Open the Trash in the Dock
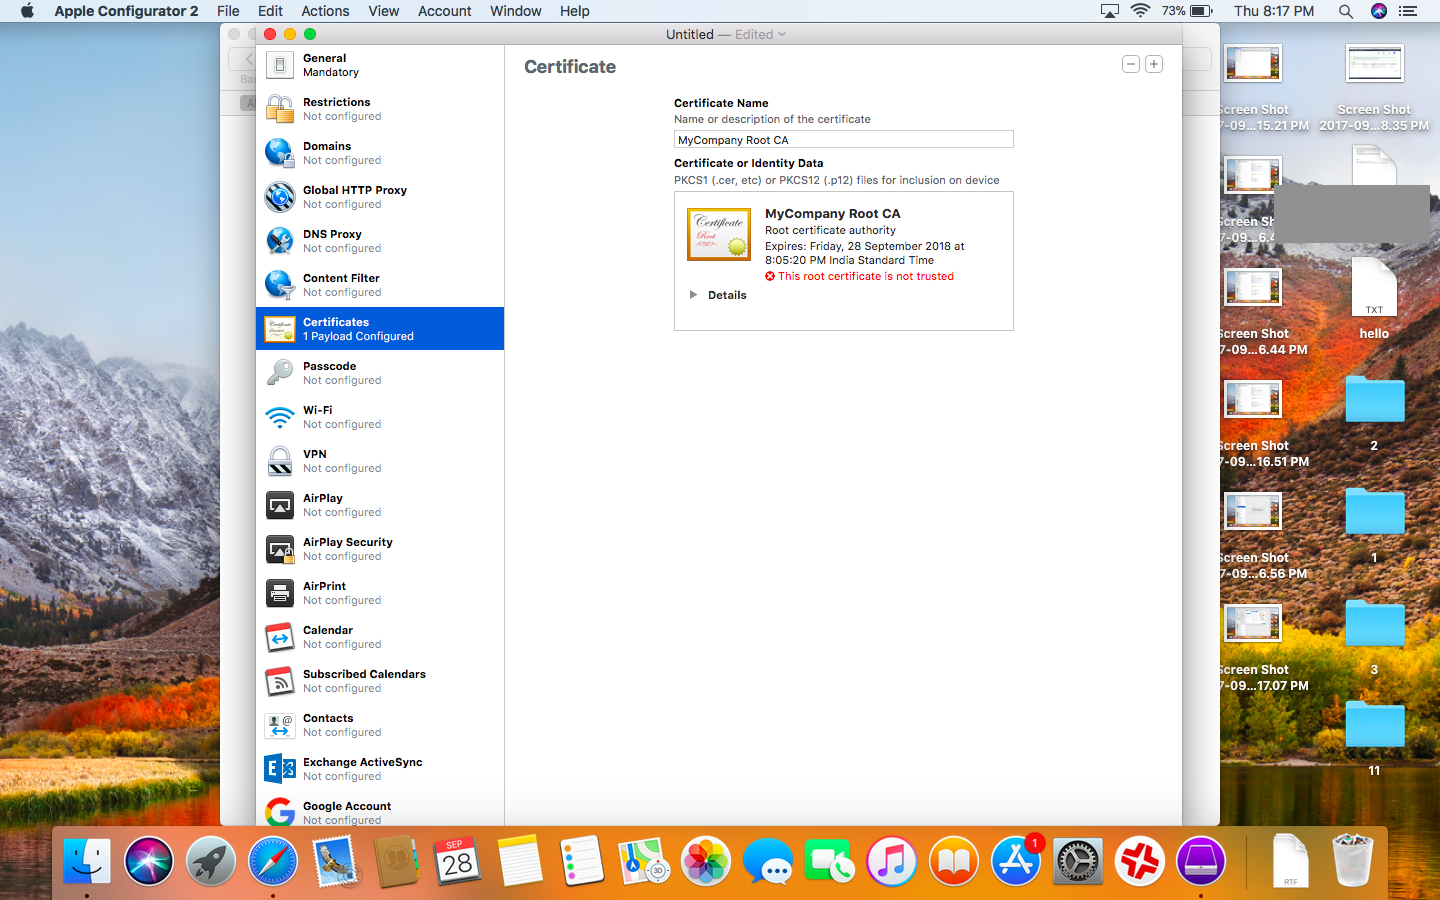Image resolution: width=1440 pixels, height=900 pixels. click(1352, 861)
